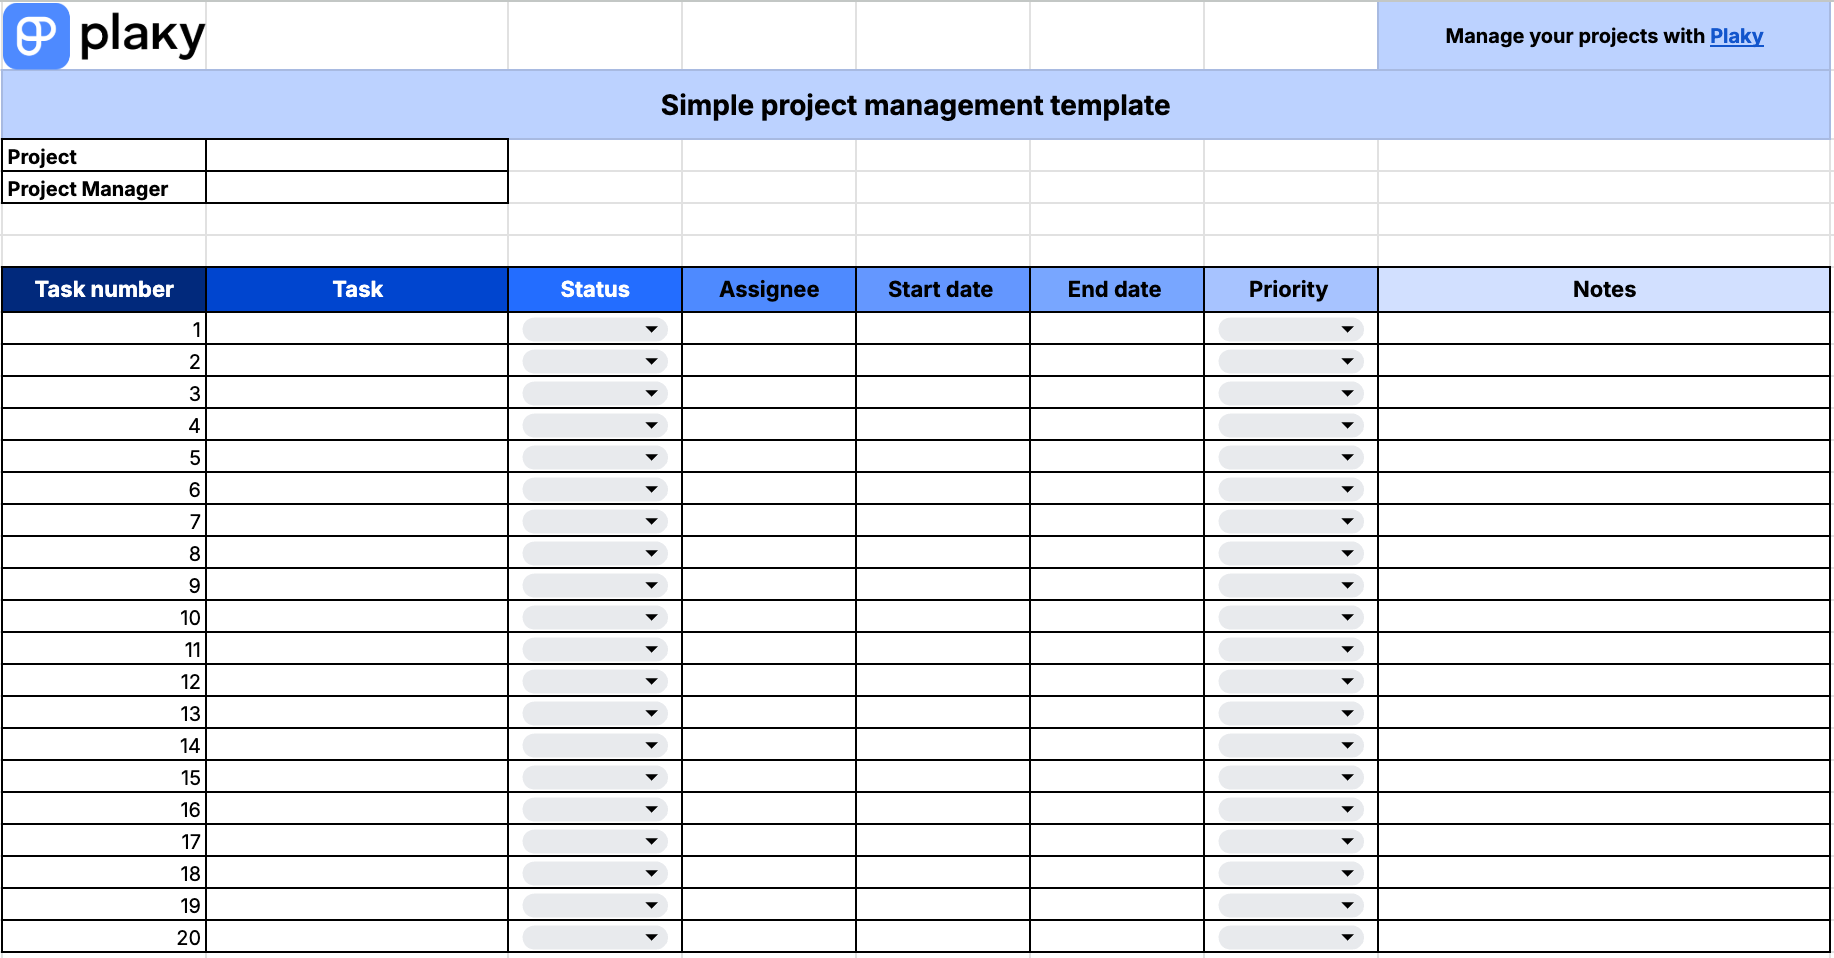Click the End date cell for task 8

(1115, 553)
